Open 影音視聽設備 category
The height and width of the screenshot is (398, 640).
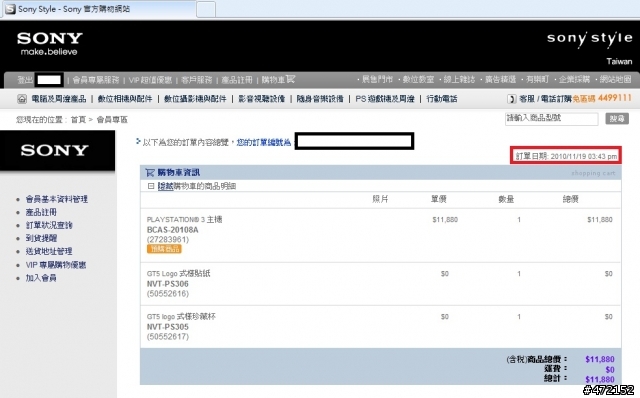coord(262,99)
